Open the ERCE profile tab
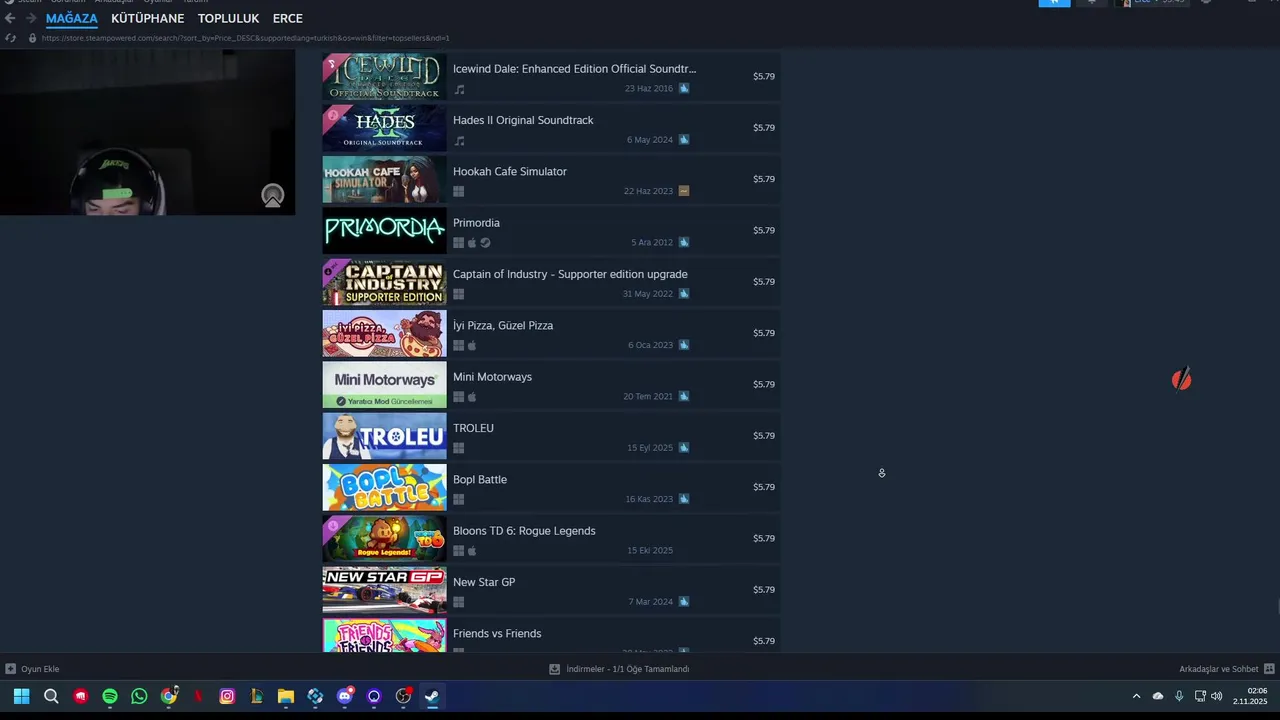 (x=287, y=18)
